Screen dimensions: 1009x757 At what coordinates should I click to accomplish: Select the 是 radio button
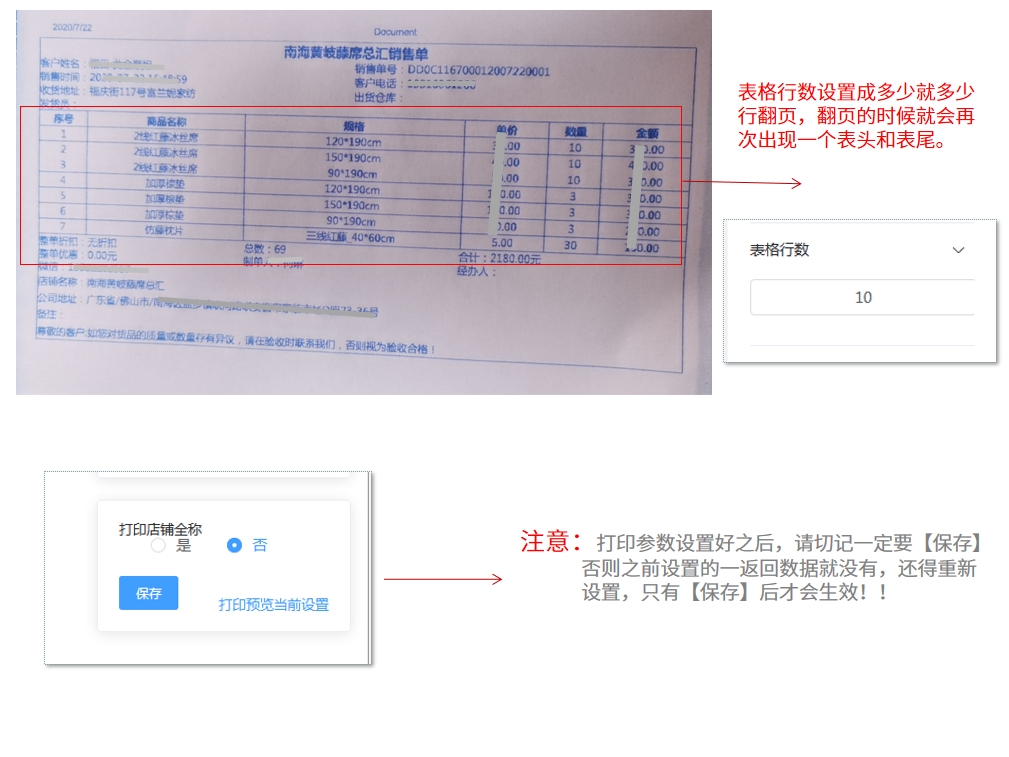click(158, 546)
